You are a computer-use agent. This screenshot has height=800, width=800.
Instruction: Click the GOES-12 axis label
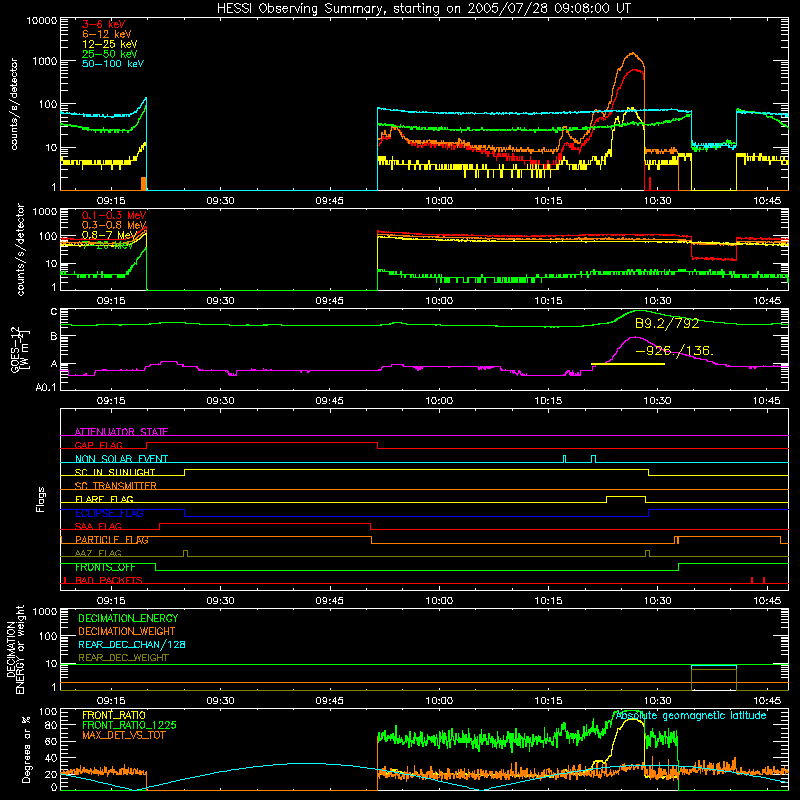(20, 350)
